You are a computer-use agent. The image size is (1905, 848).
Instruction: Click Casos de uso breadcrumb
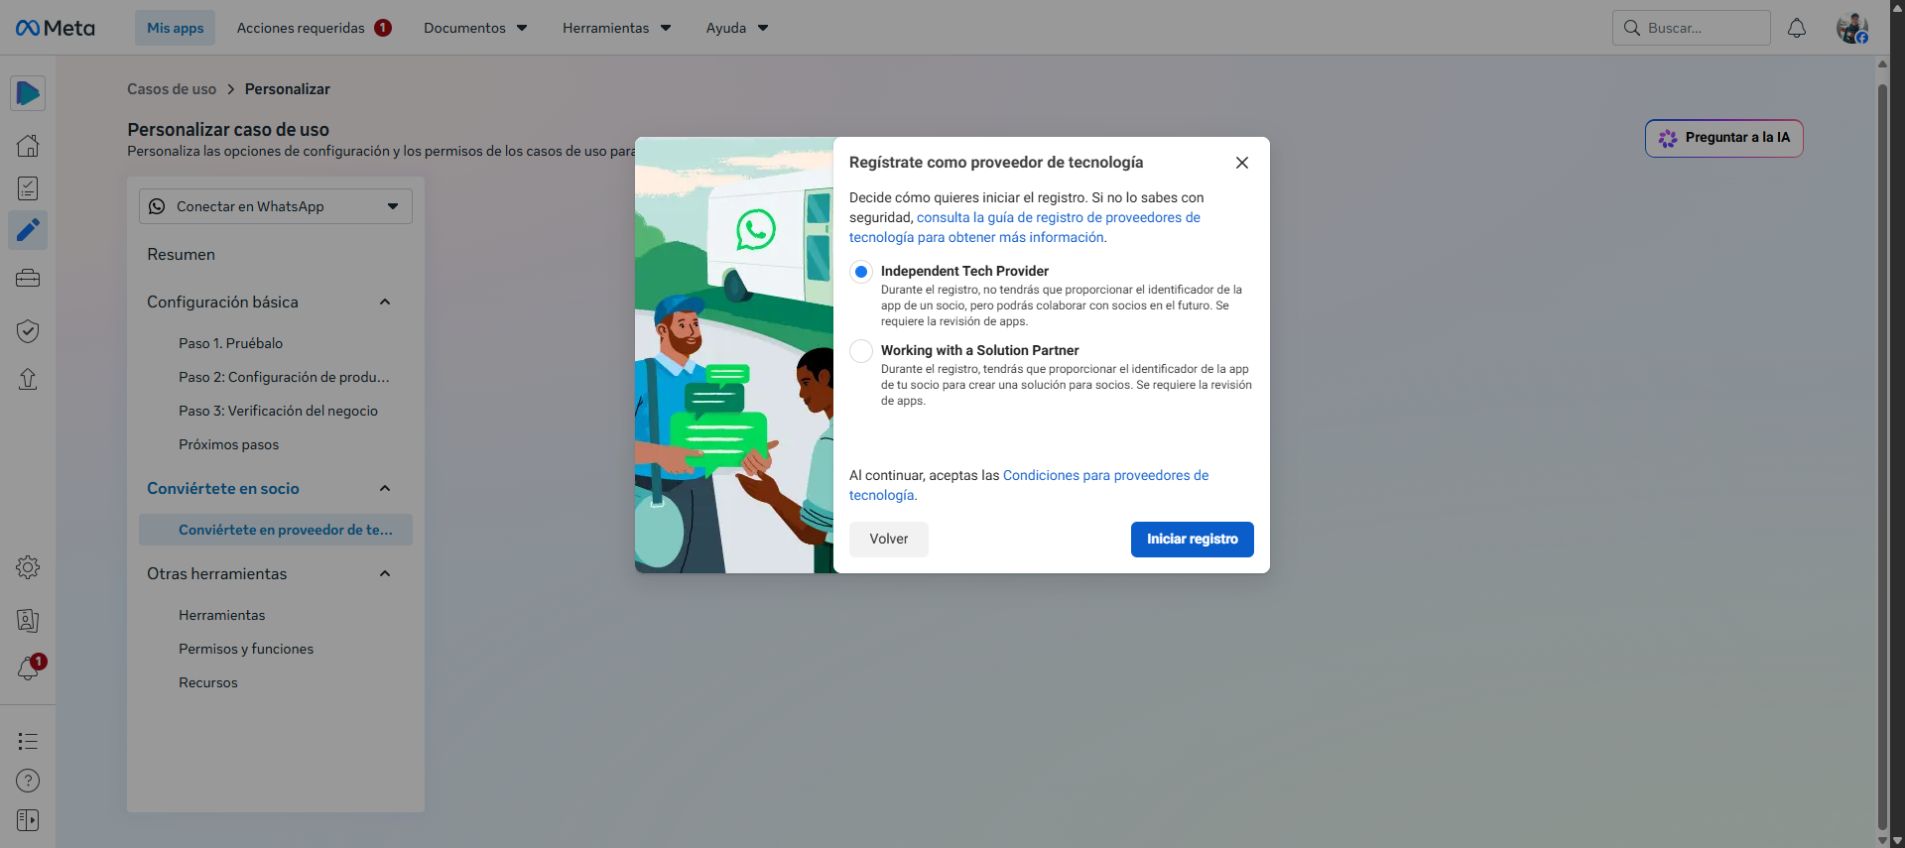point(171,89)
